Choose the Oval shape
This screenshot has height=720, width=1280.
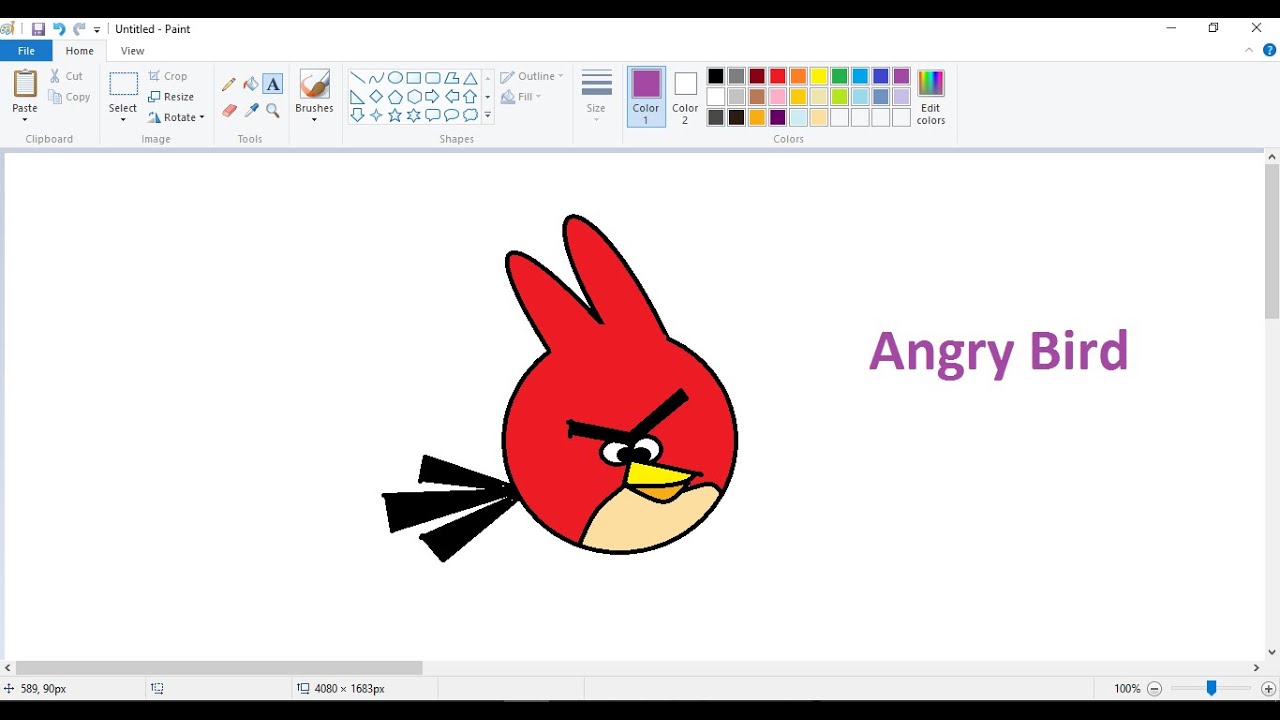(x=395, y=78)
